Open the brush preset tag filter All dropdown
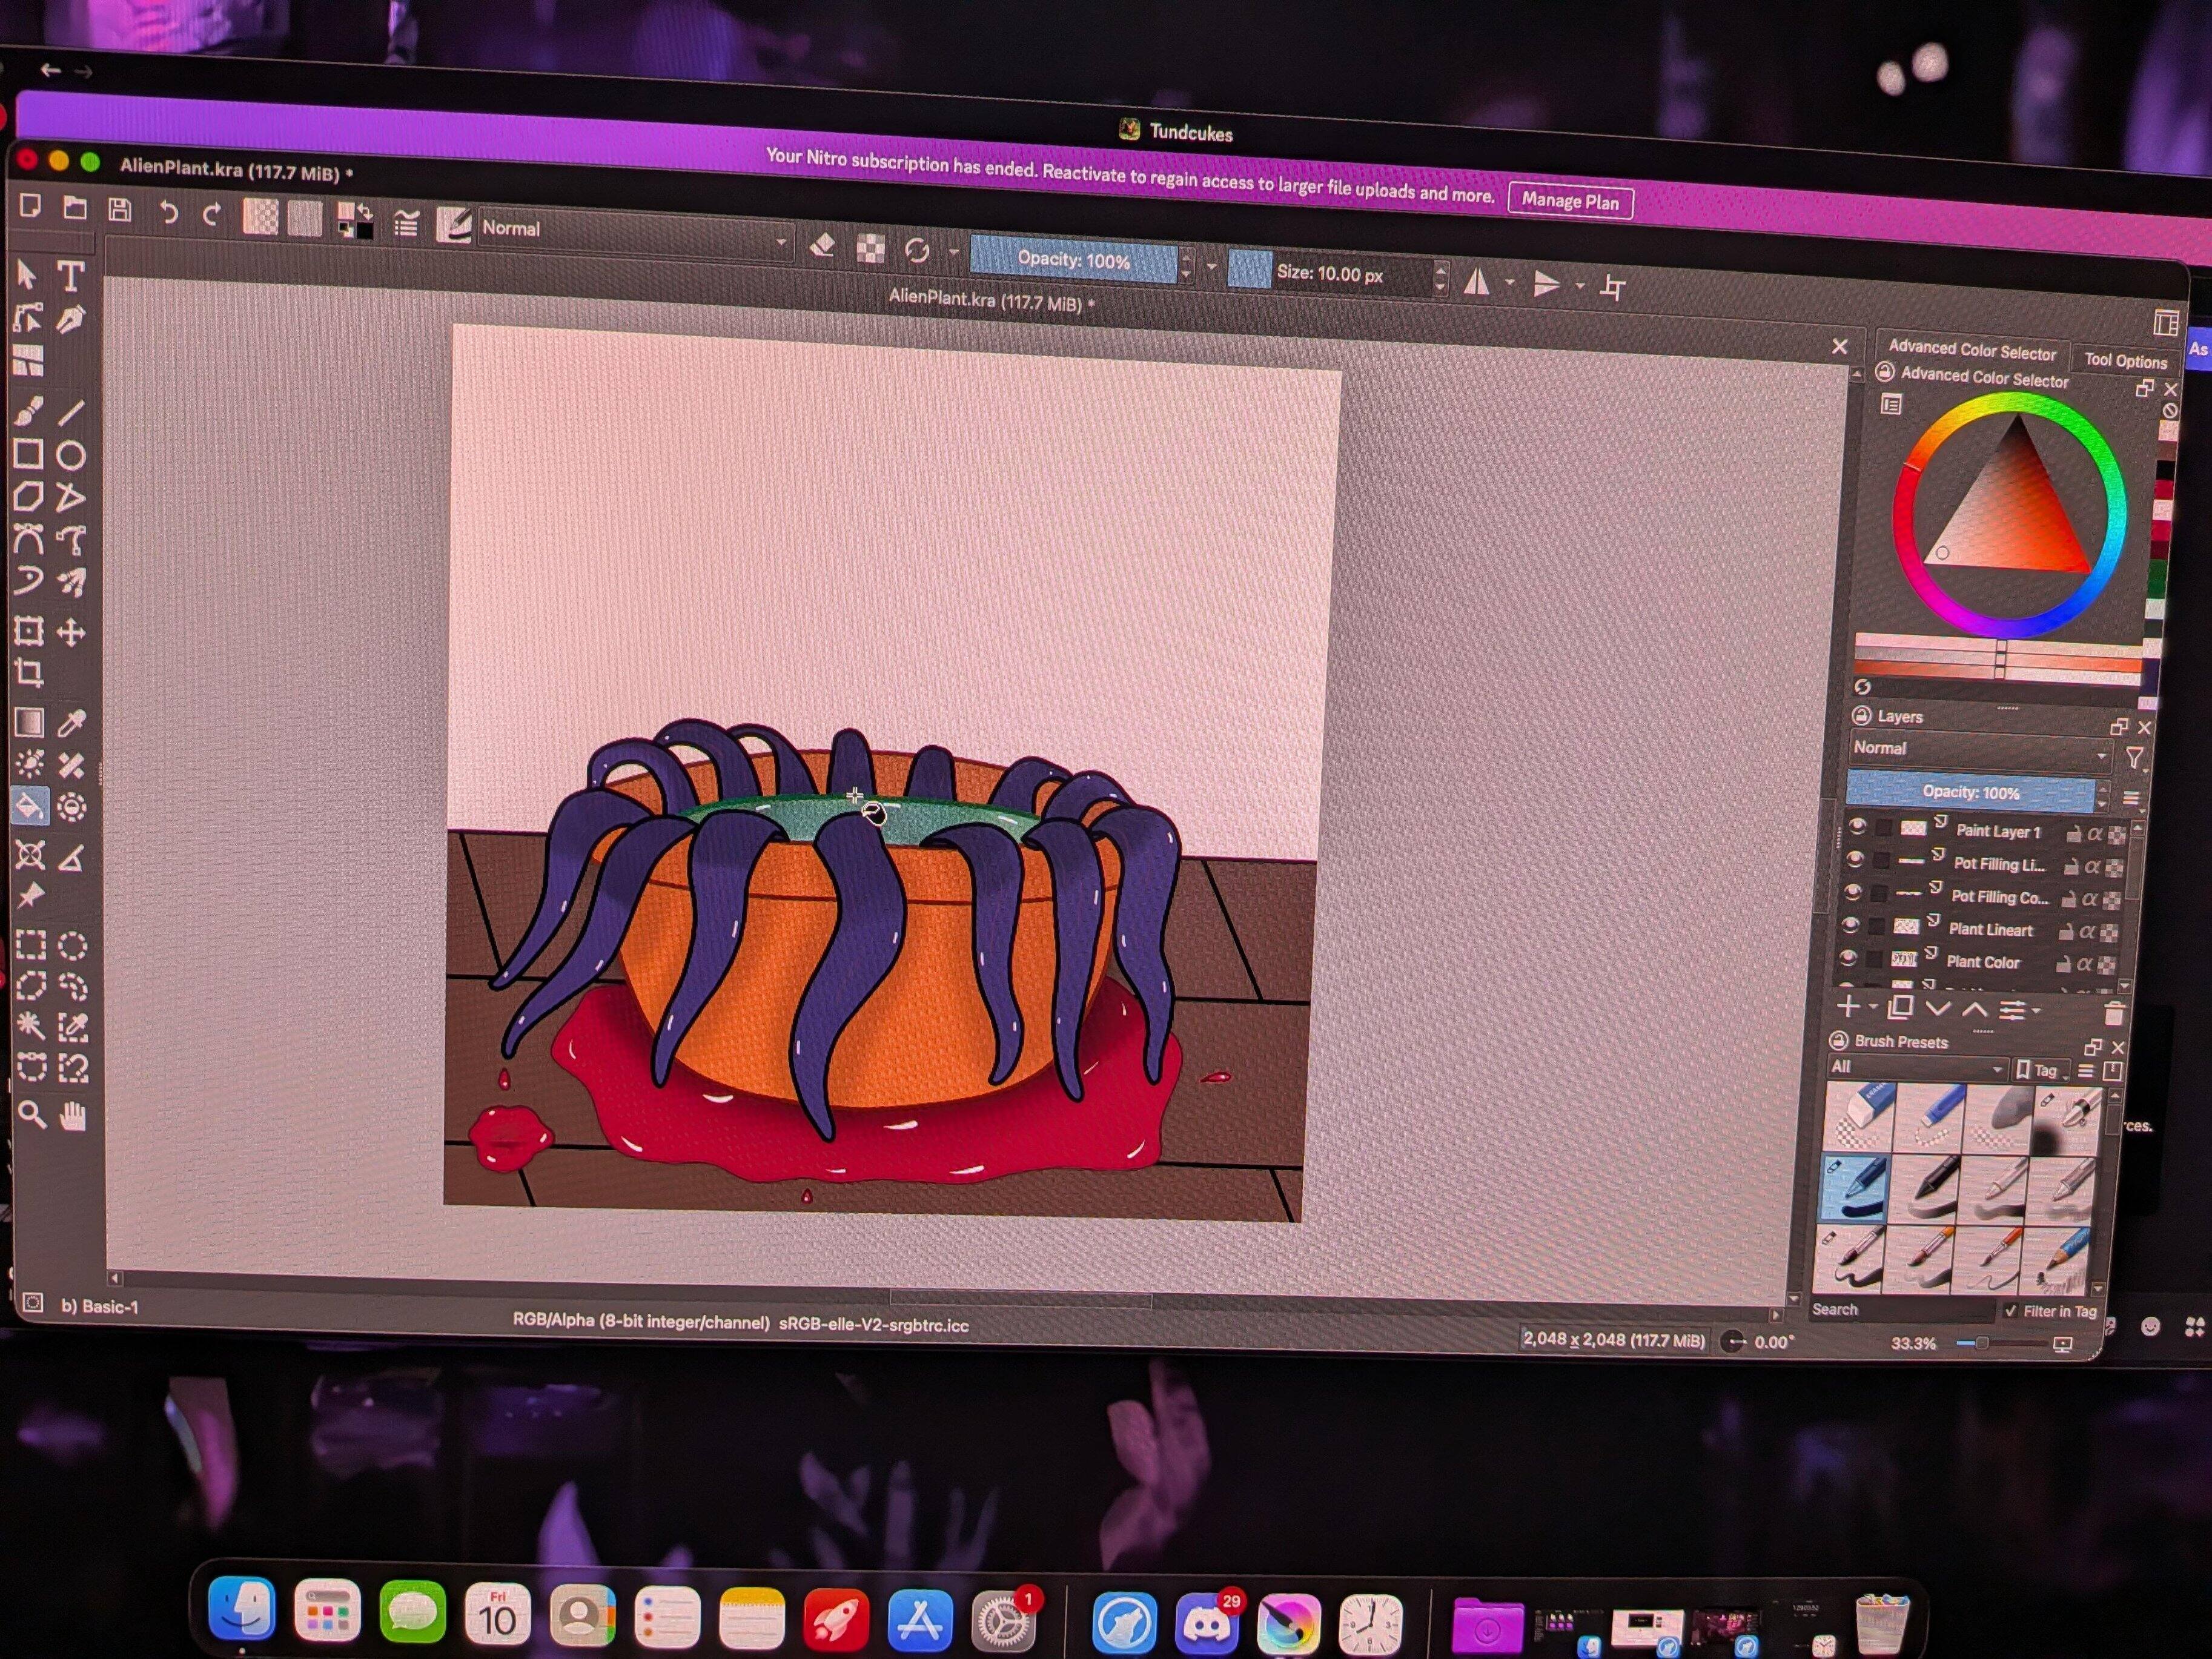This screenshot has height=1659, width=2212. pyautogui.click(x=1917, y=1068)
